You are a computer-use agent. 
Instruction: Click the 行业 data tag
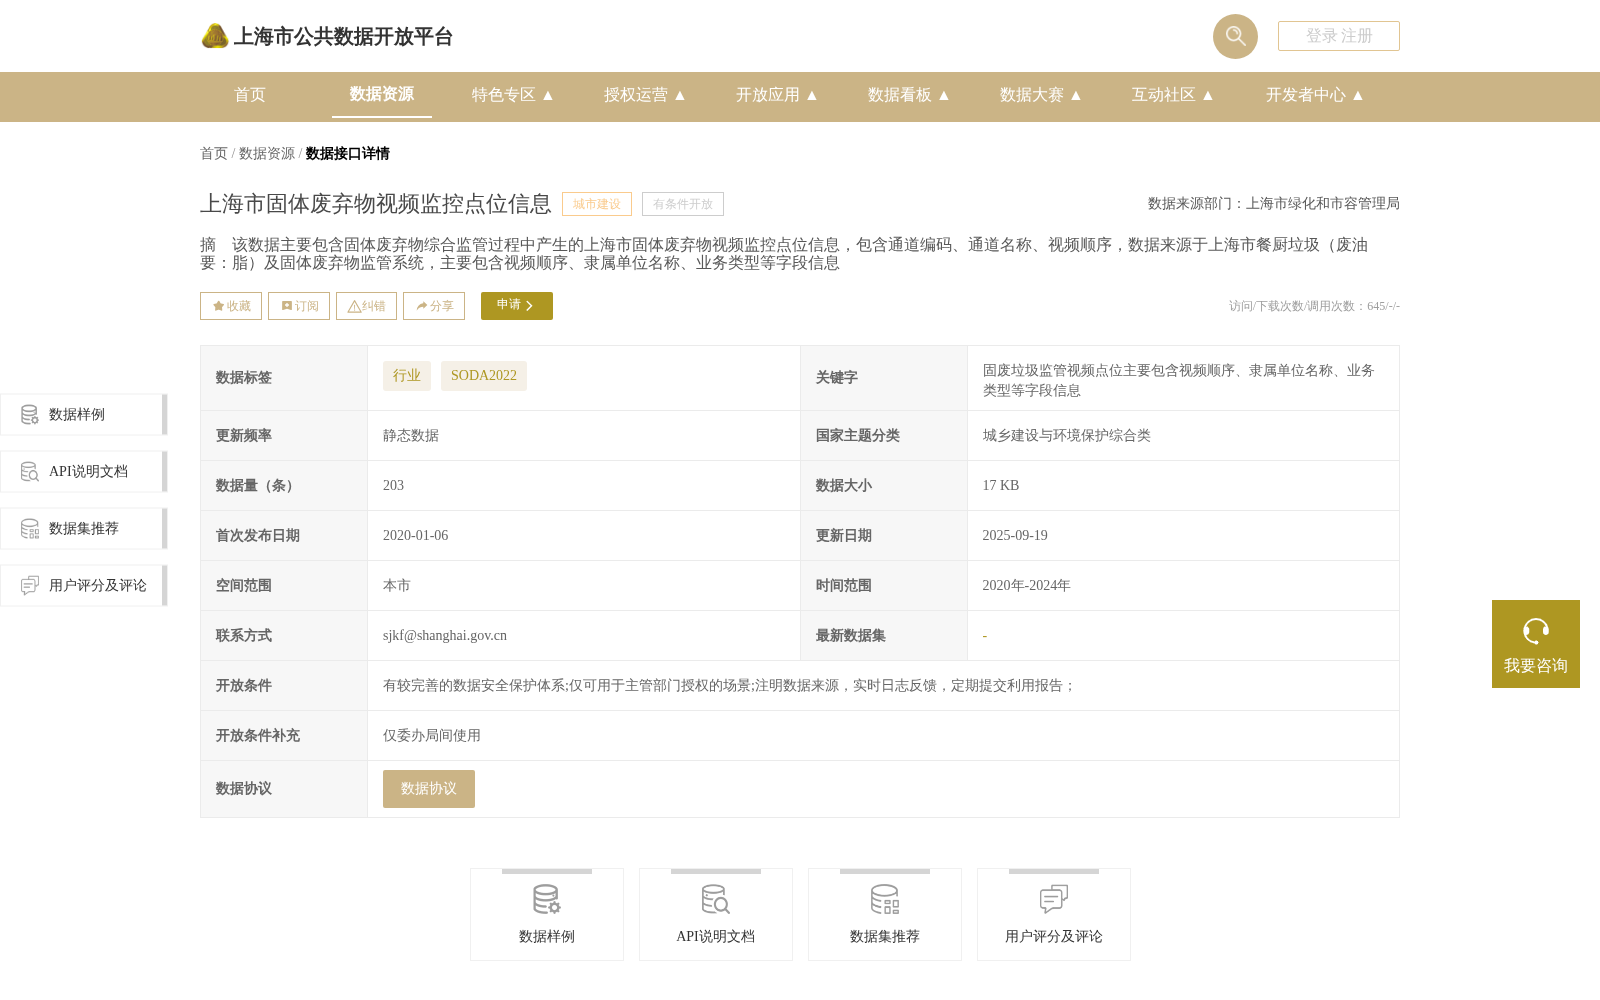(407, 376)
